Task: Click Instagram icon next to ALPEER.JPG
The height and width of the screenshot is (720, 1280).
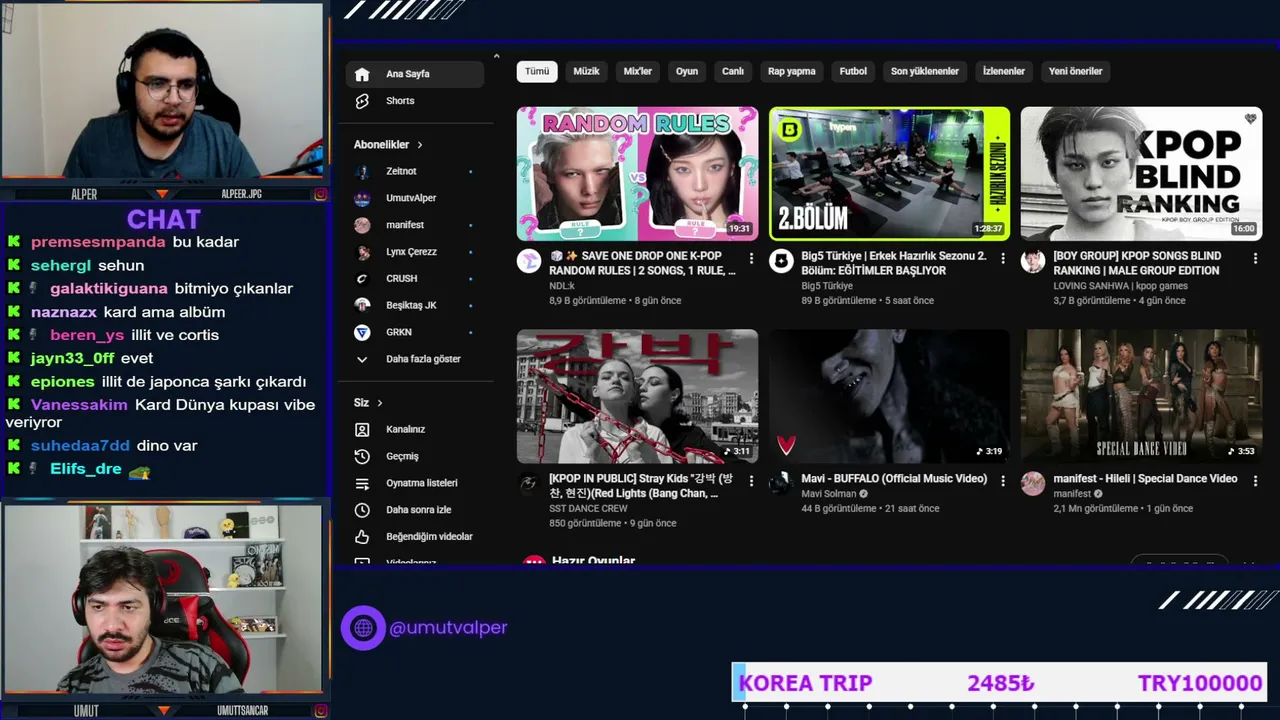Action: coord(320,194)
